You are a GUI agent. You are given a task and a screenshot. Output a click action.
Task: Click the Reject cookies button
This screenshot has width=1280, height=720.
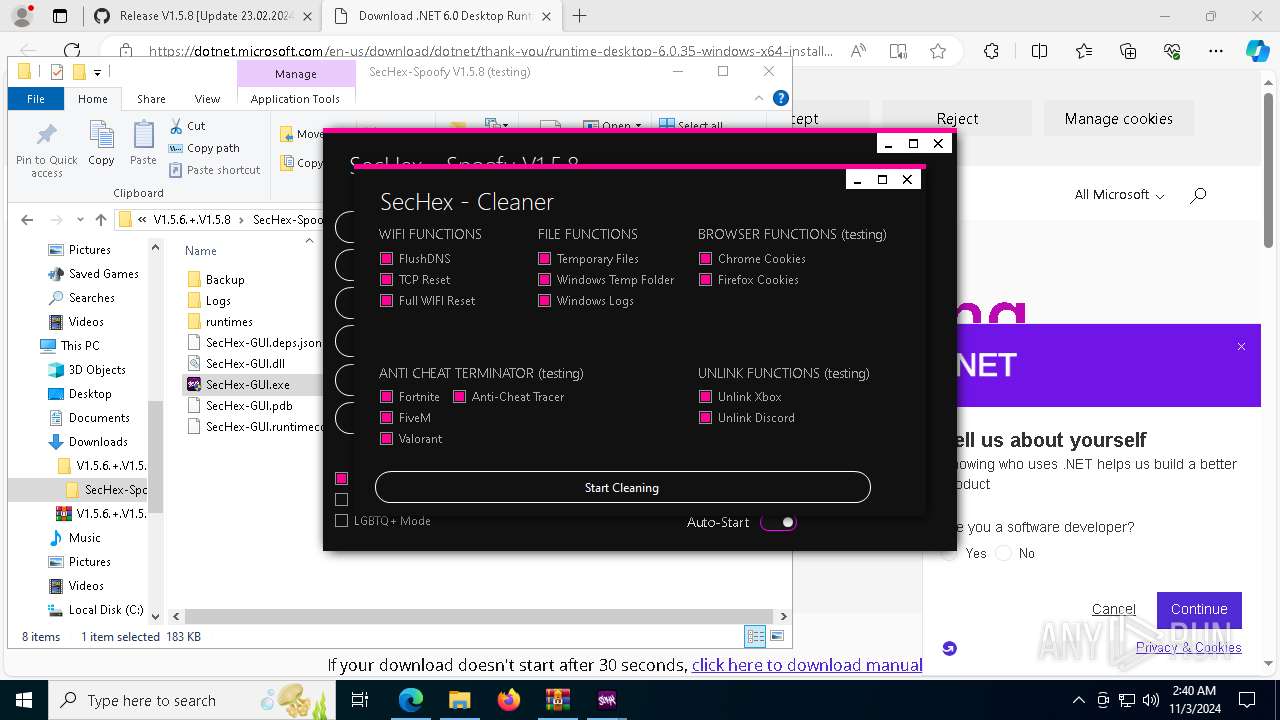957,118
